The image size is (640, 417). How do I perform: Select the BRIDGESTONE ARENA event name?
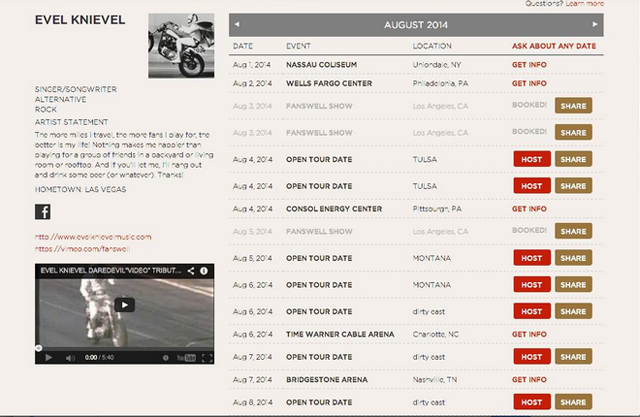327,379
